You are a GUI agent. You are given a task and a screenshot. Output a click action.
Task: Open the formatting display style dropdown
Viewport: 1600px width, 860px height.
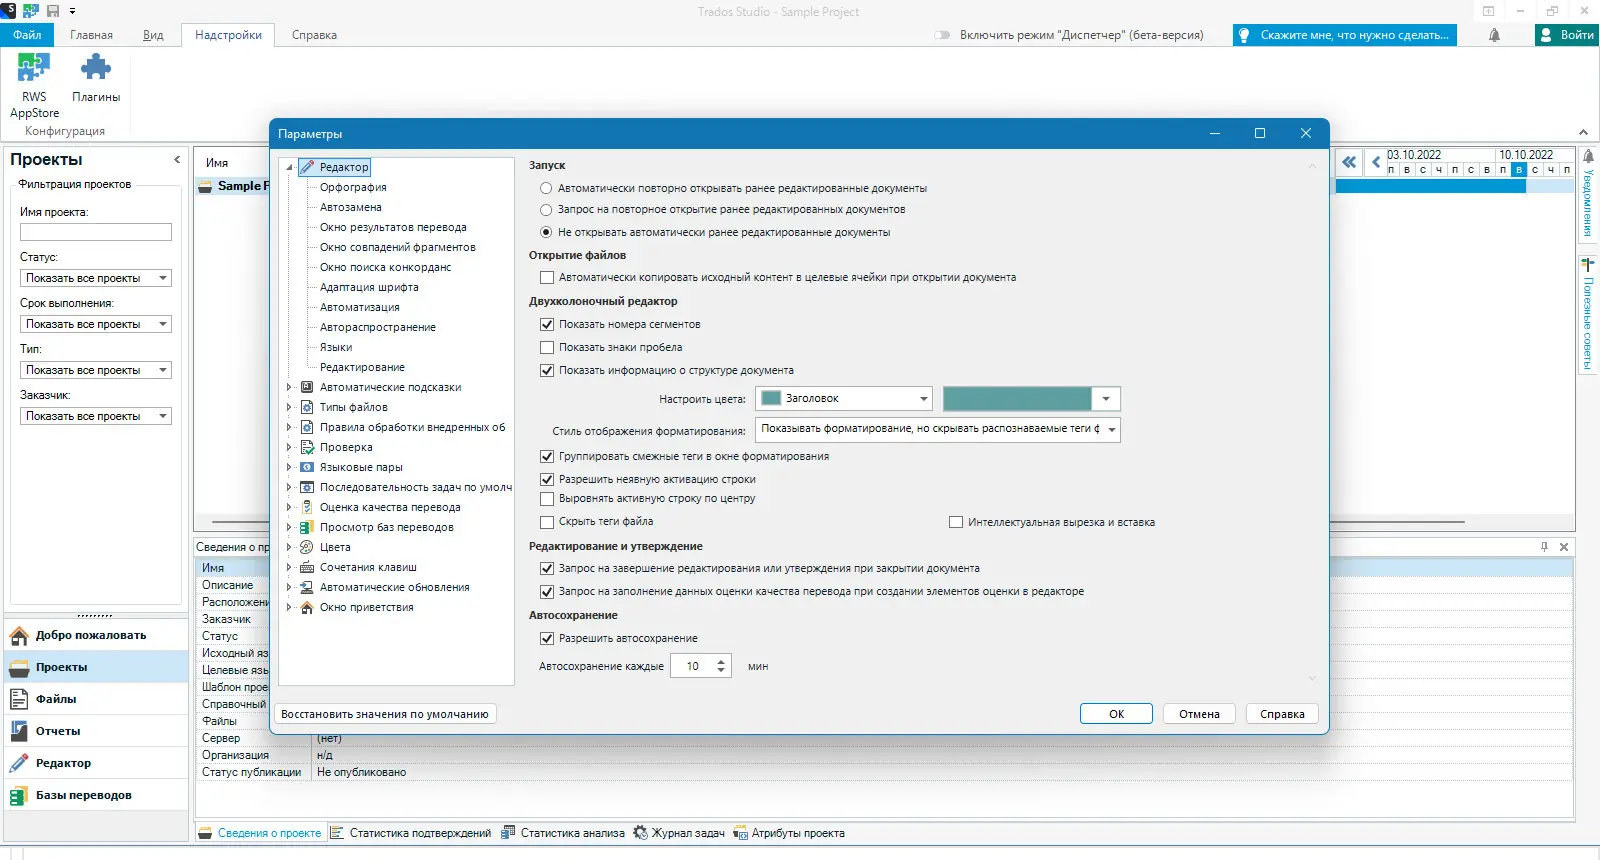click(x=938, y=429)
